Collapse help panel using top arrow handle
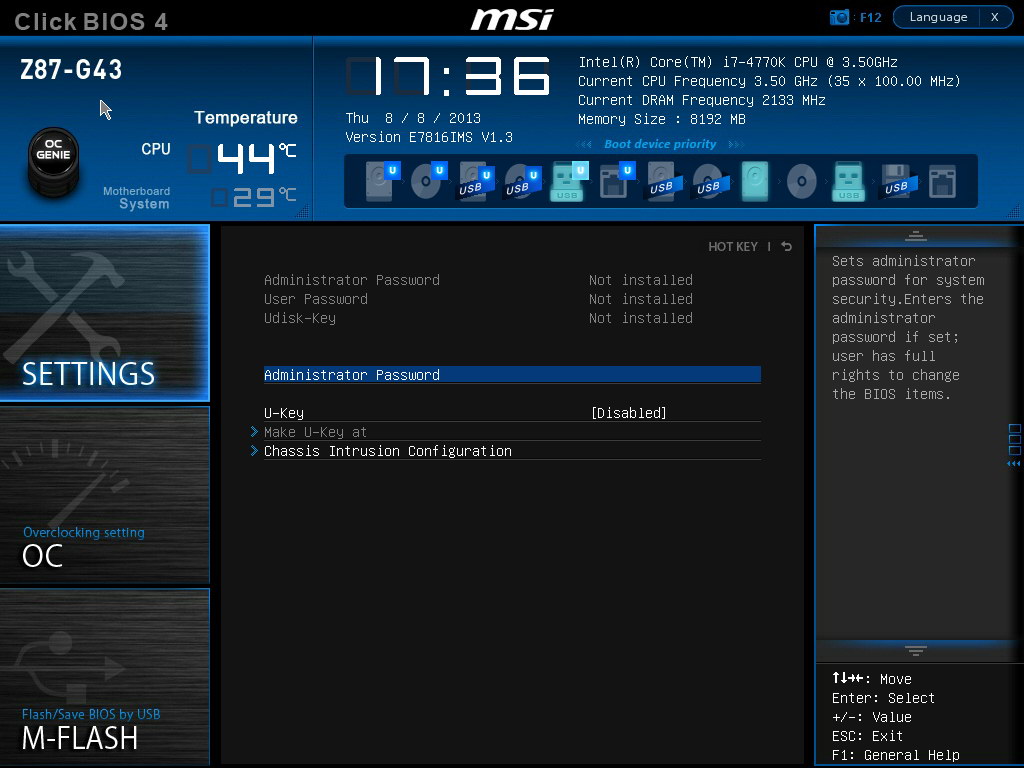Screen dimensions: 1024x768 pyautogui.click(x=915, y=236)
